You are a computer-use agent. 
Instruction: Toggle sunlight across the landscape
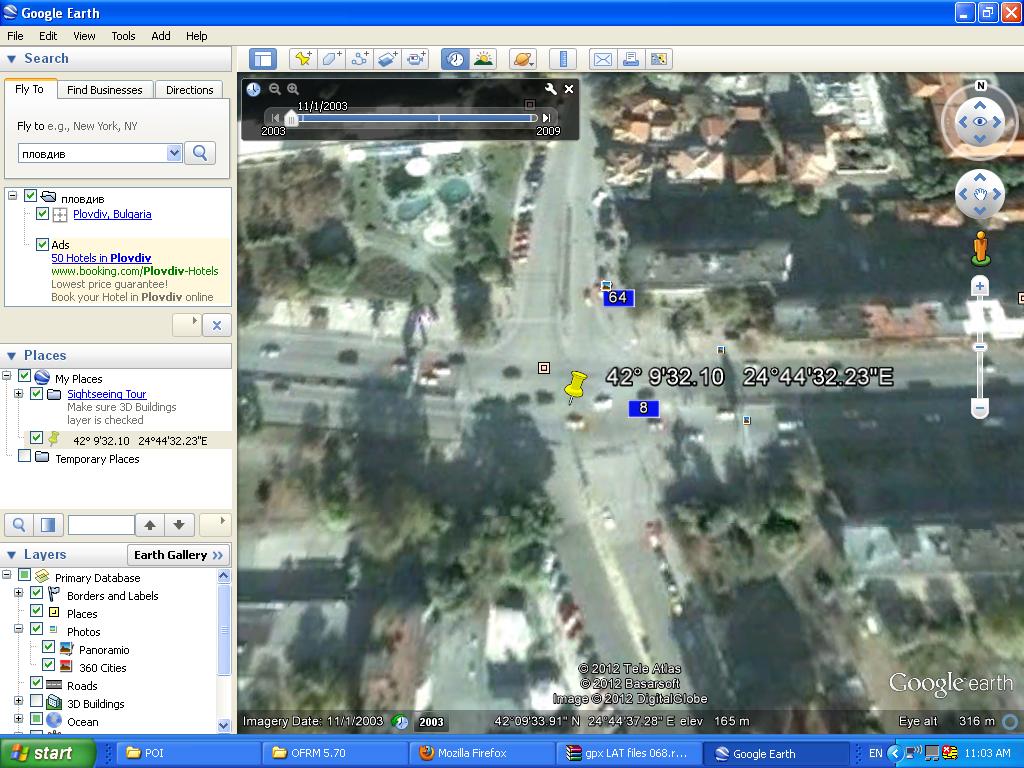(484, 59)
